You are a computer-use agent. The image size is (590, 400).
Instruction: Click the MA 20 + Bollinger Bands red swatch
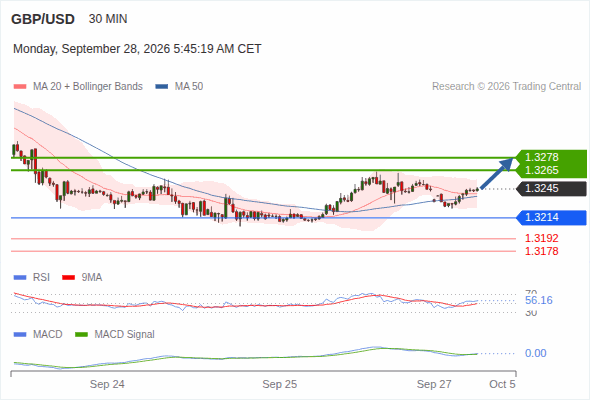coord(20,87)
